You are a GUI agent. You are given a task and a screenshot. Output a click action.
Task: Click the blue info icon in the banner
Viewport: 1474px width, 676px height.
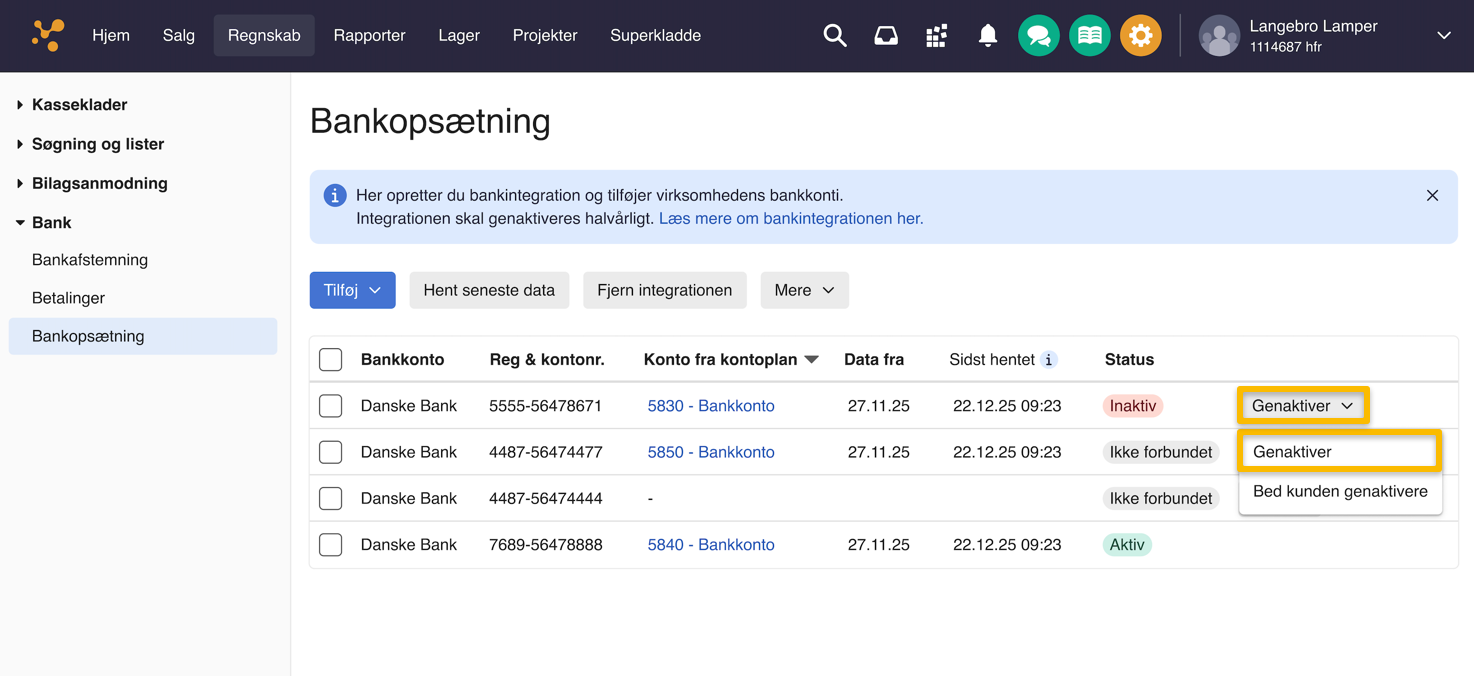[x=335, y=196]
